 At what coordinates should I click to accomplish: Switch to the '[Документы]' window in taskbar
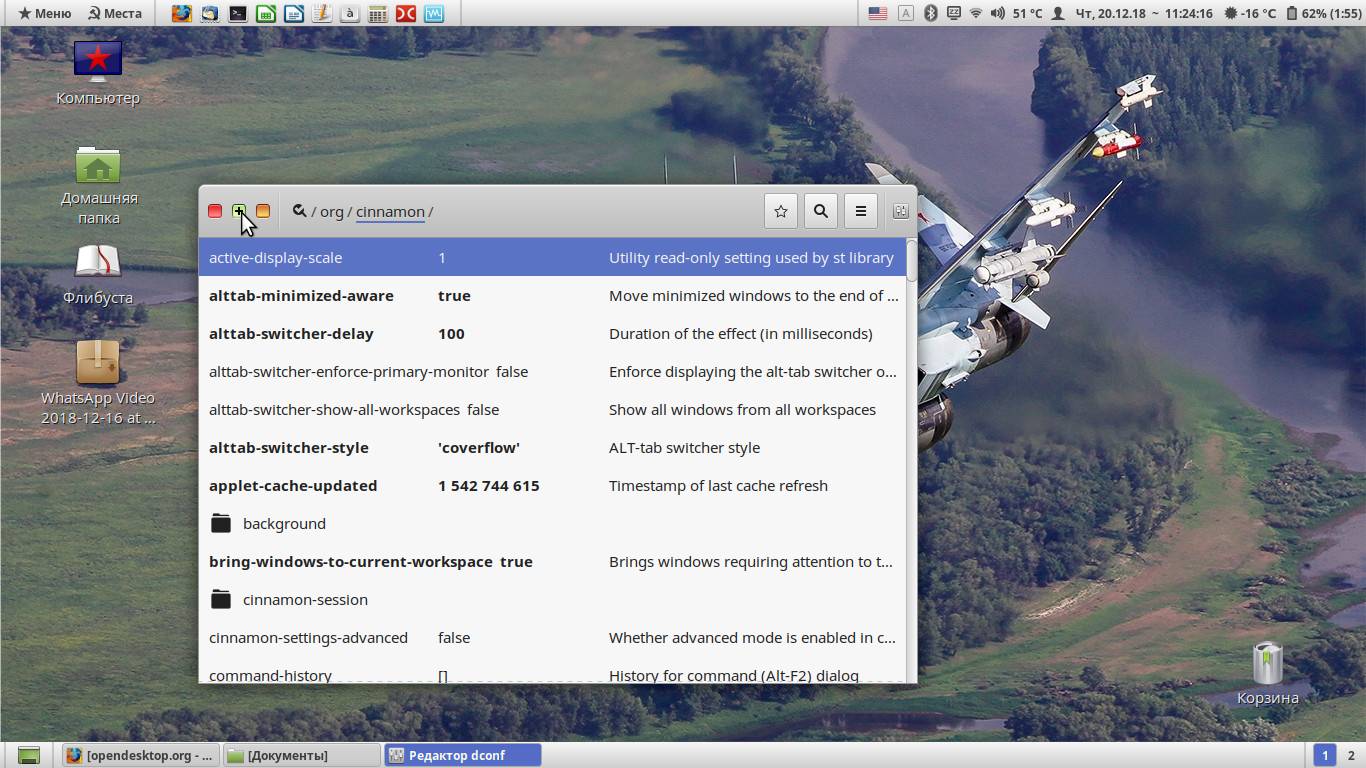(x=301, y=755)
